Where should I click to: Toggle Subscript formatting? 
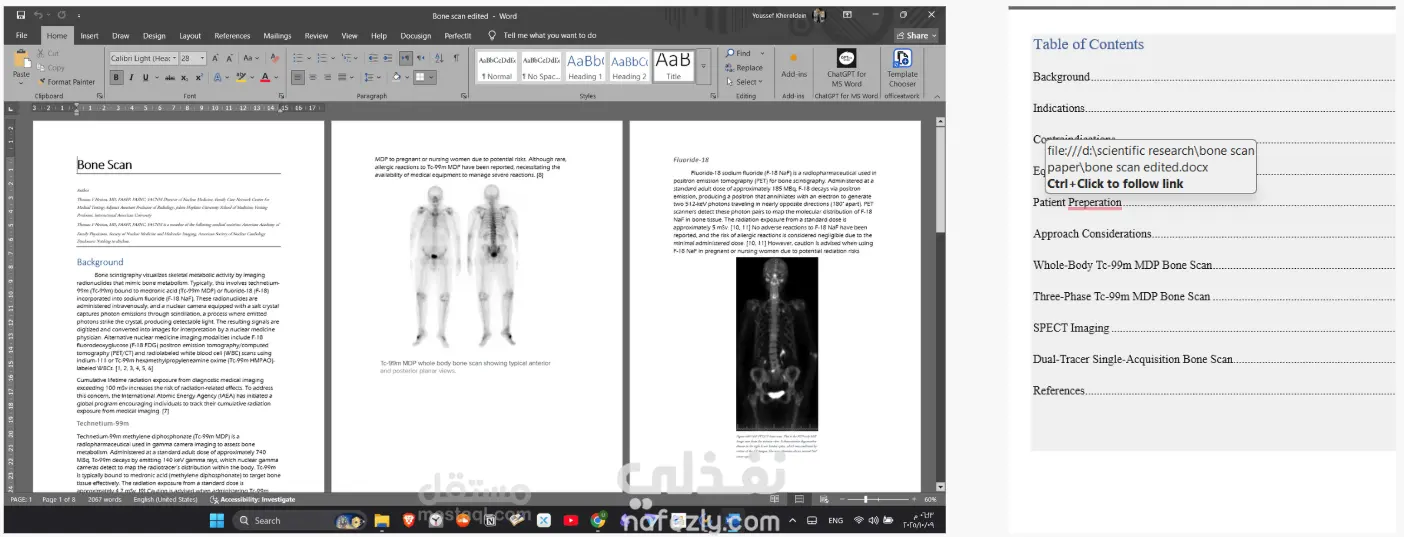[x=185, y=77]
